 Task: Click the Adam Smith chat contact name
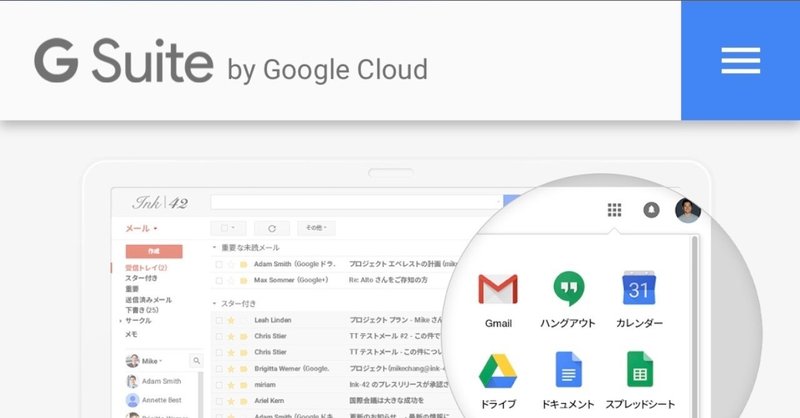click(x=161, y=381)
